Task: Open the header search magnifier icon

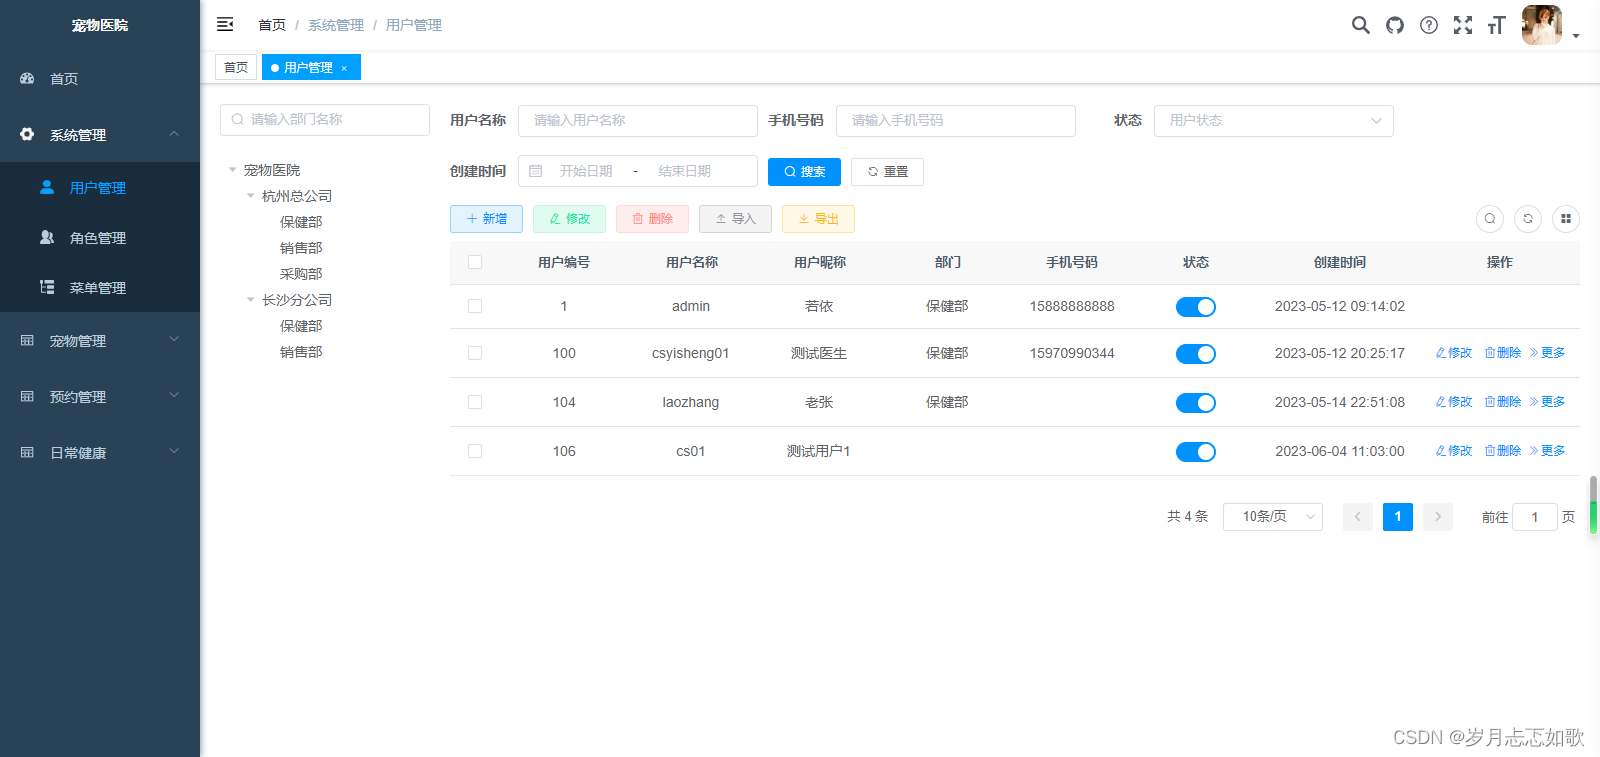Action: (x=1361, y=25)
